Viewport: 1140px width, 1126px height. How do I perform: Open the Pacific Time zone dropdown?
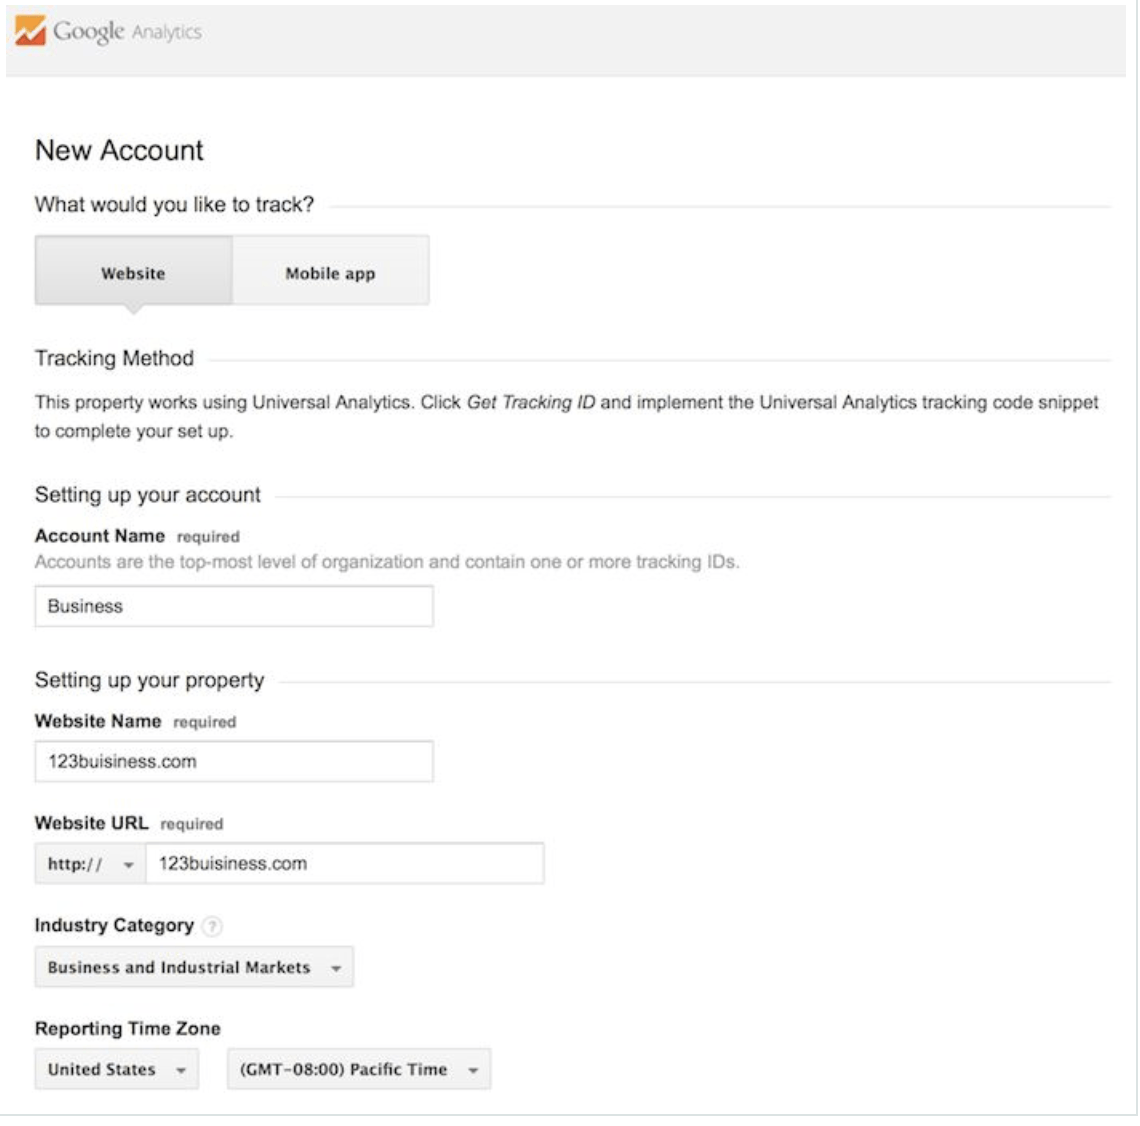click(x=358, y=1069)
